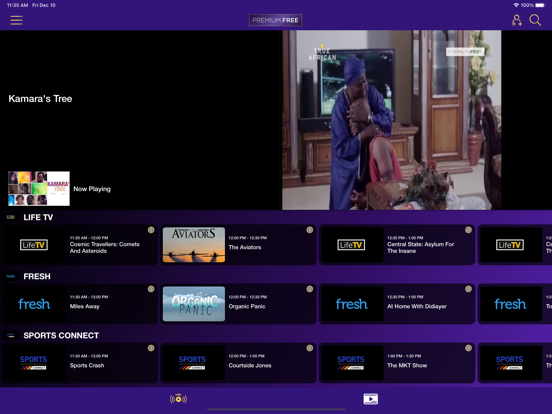Open the LIFE TV channel header
The height and width of the screenshot is (414, 552).
point(38,217)
